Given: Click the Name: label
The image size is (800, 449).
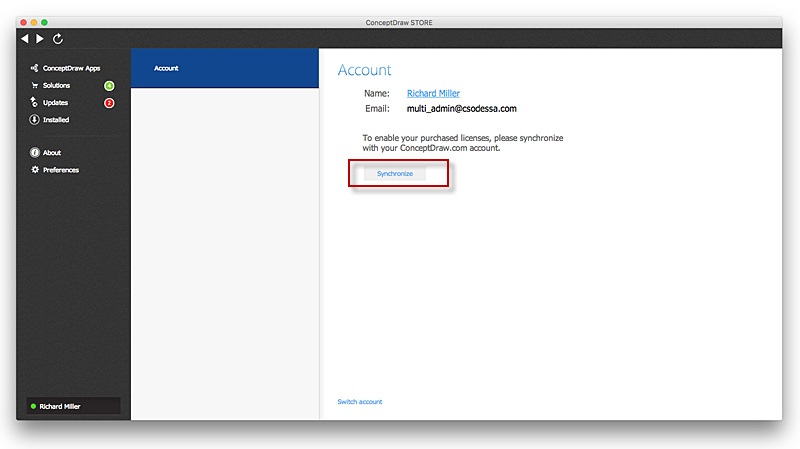Looking at the screenshot, I should pyautogui.click(x=377, y=93).
